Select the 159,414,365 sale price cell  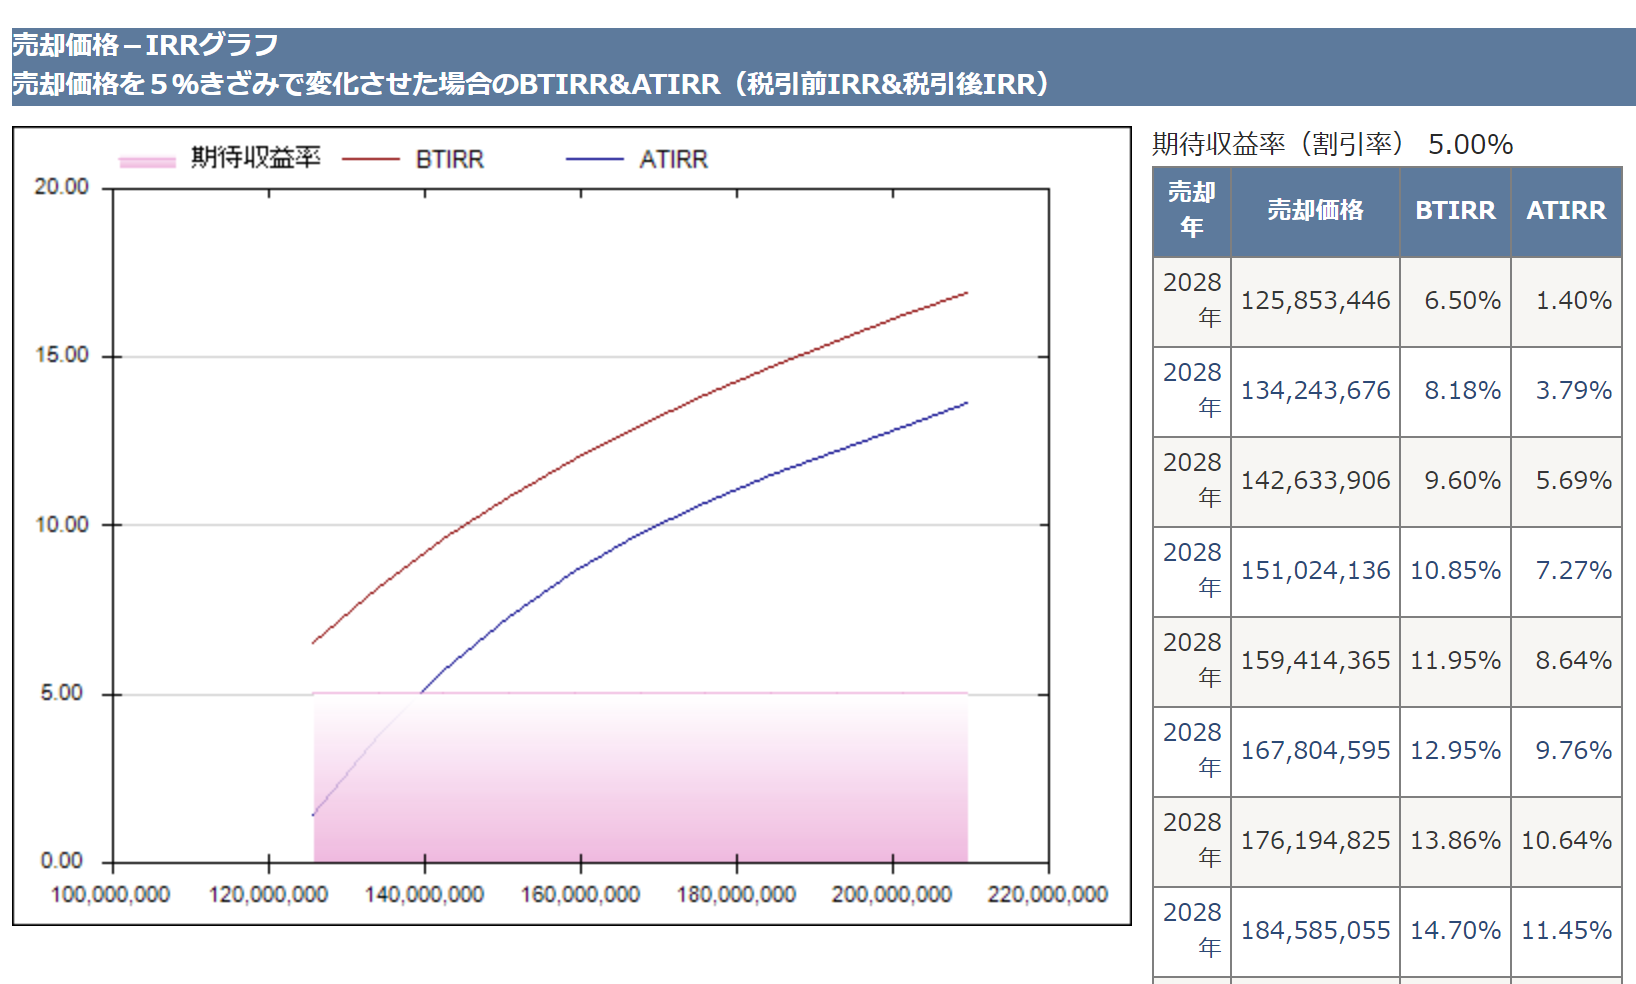point(1315,661)
